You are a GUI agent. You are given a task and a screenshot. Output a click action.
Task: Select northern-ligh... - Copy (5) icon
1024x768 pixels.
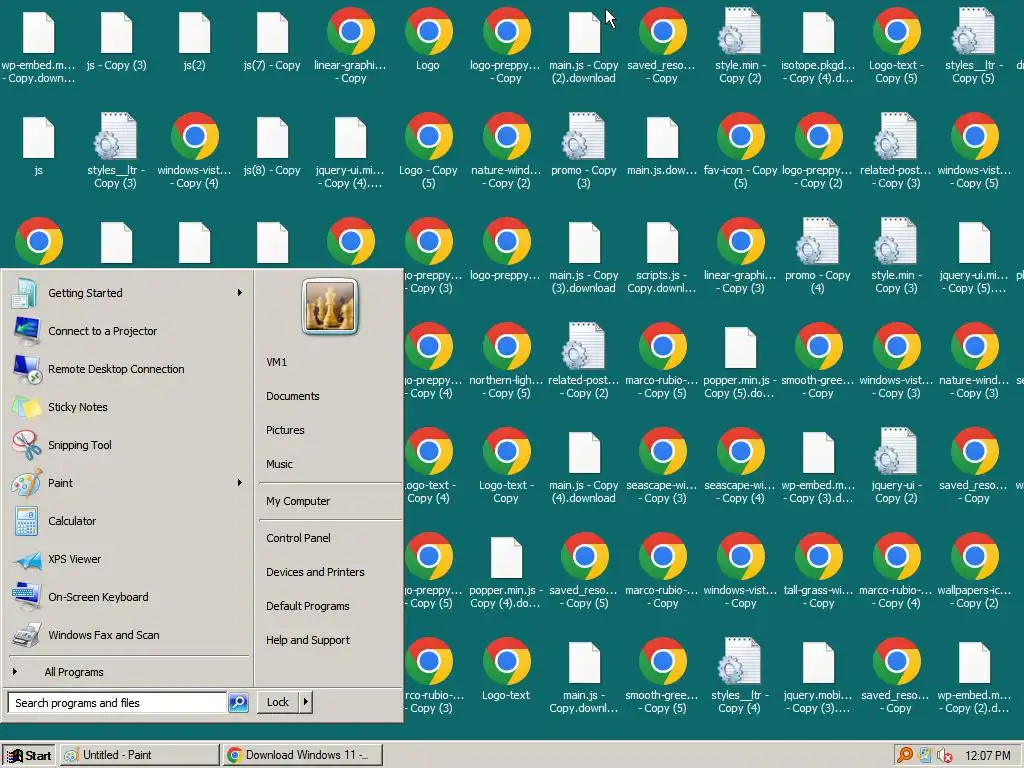(x=506, y=360)
